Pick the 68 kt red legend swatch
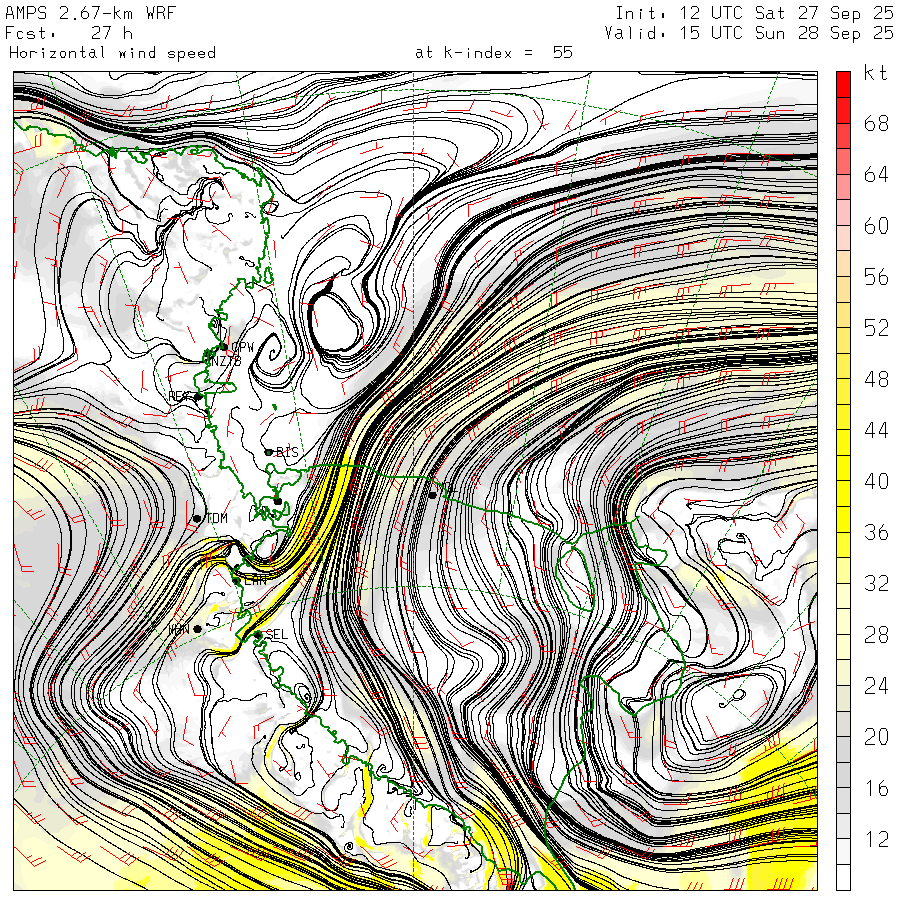Screen dimensions: 900x900 (843, 123)
